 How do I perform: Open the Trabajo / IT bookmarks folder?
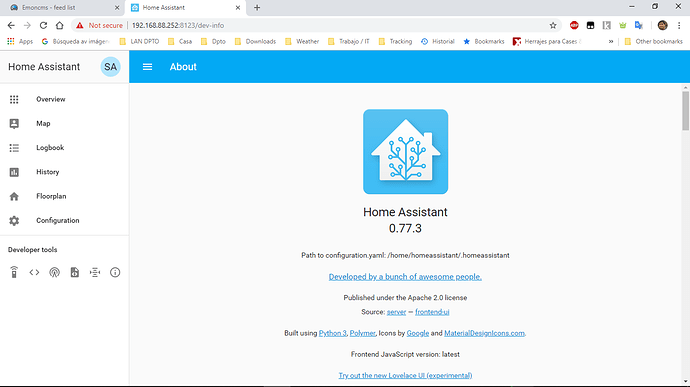pos(349,41)
